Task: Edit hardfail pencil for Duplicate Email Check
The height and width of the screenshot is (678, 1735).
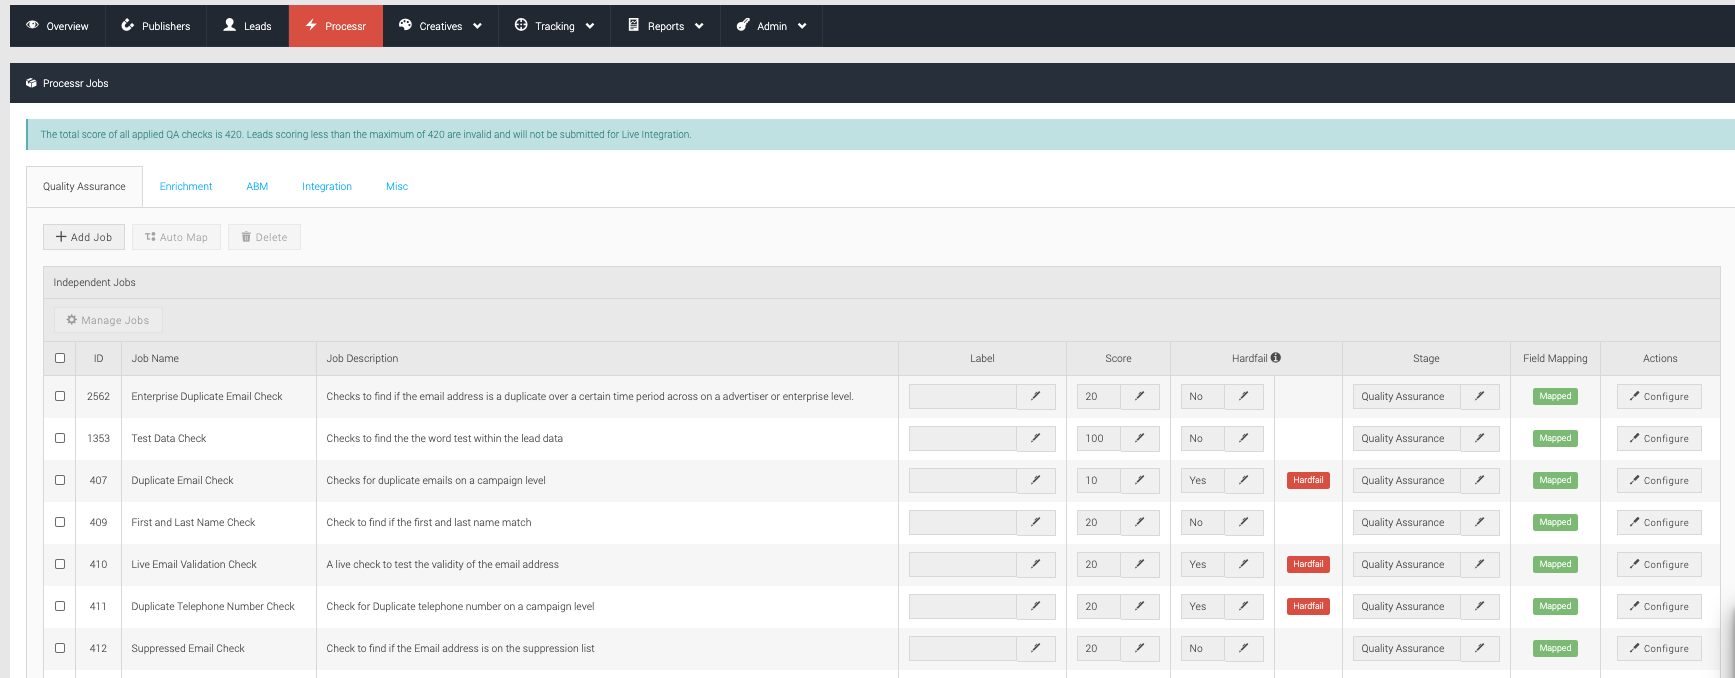Action: [x=1244, y=481]
